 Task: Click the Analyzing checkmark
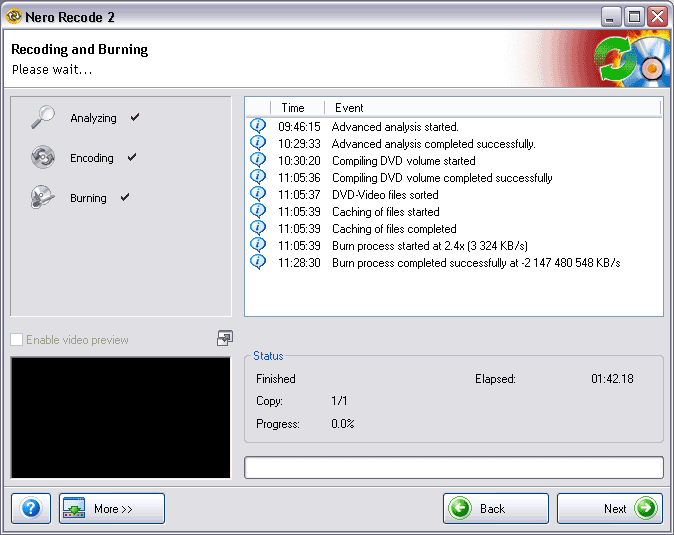coord(135,117)
